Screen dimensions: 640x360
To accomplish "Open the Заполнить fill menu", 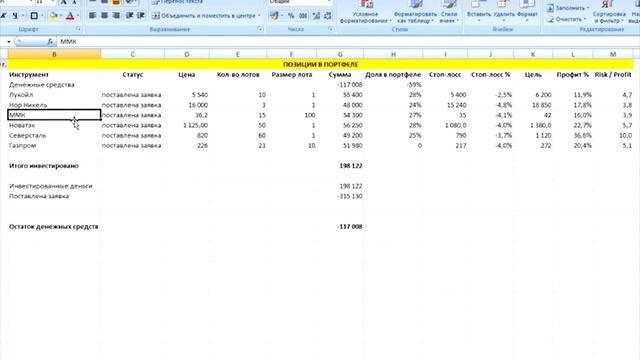I will click(567, 8).
